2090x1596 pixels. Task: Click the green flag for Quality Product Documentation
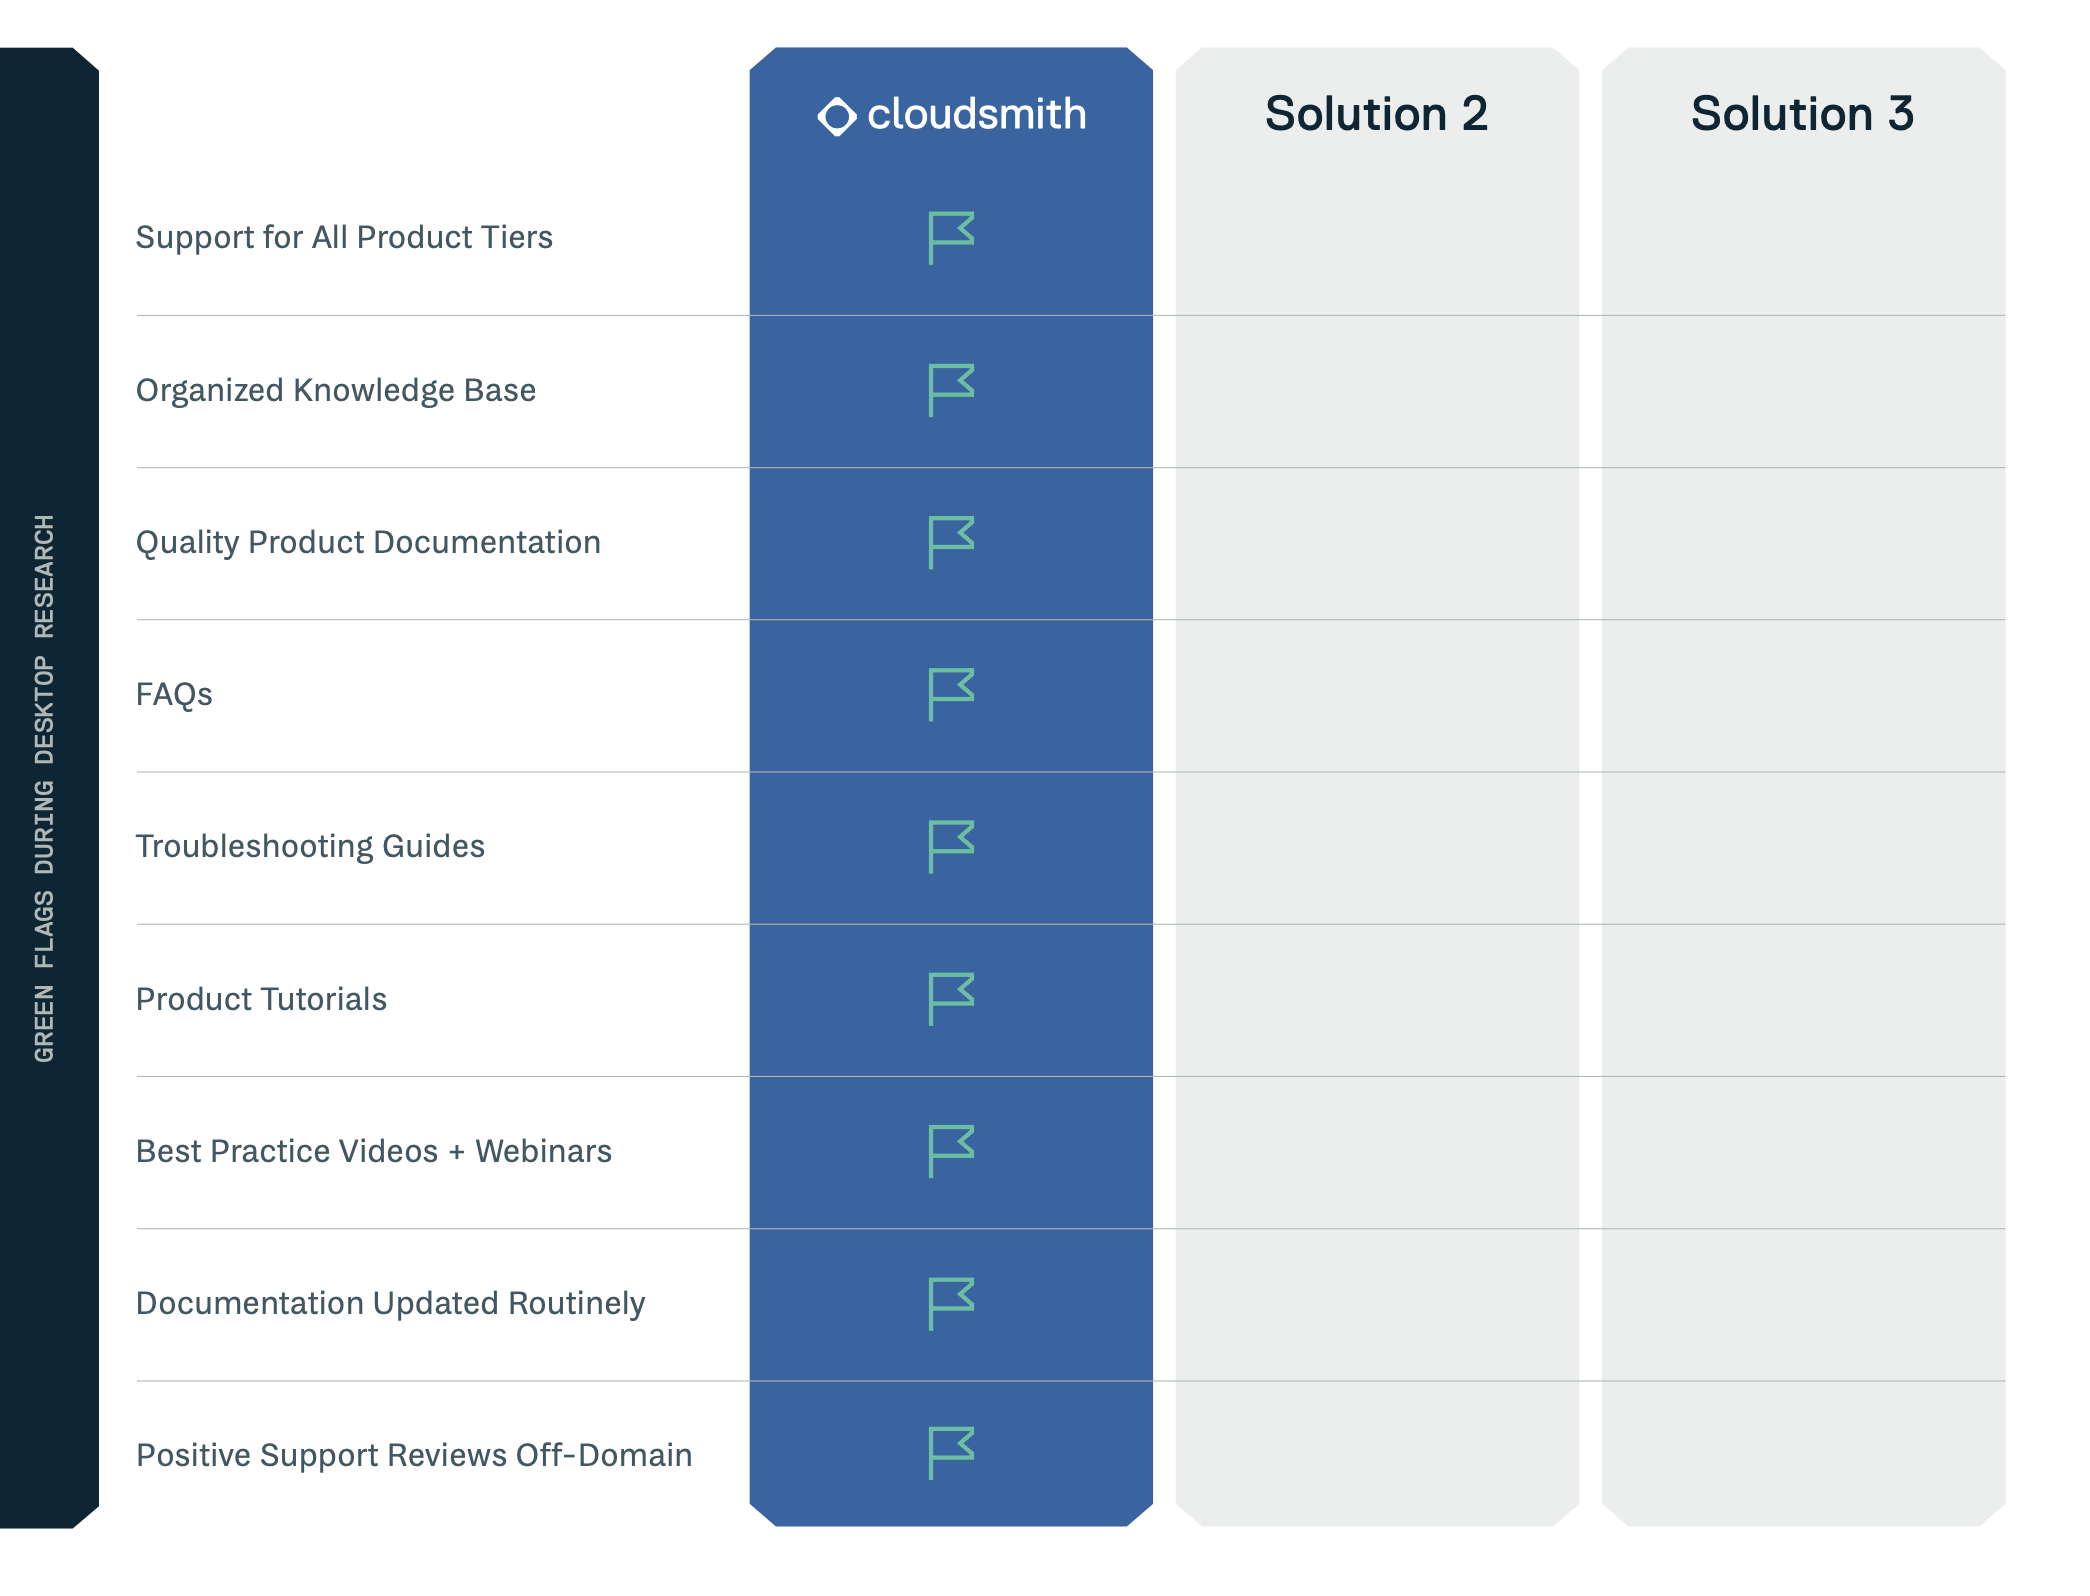(951, 543)
